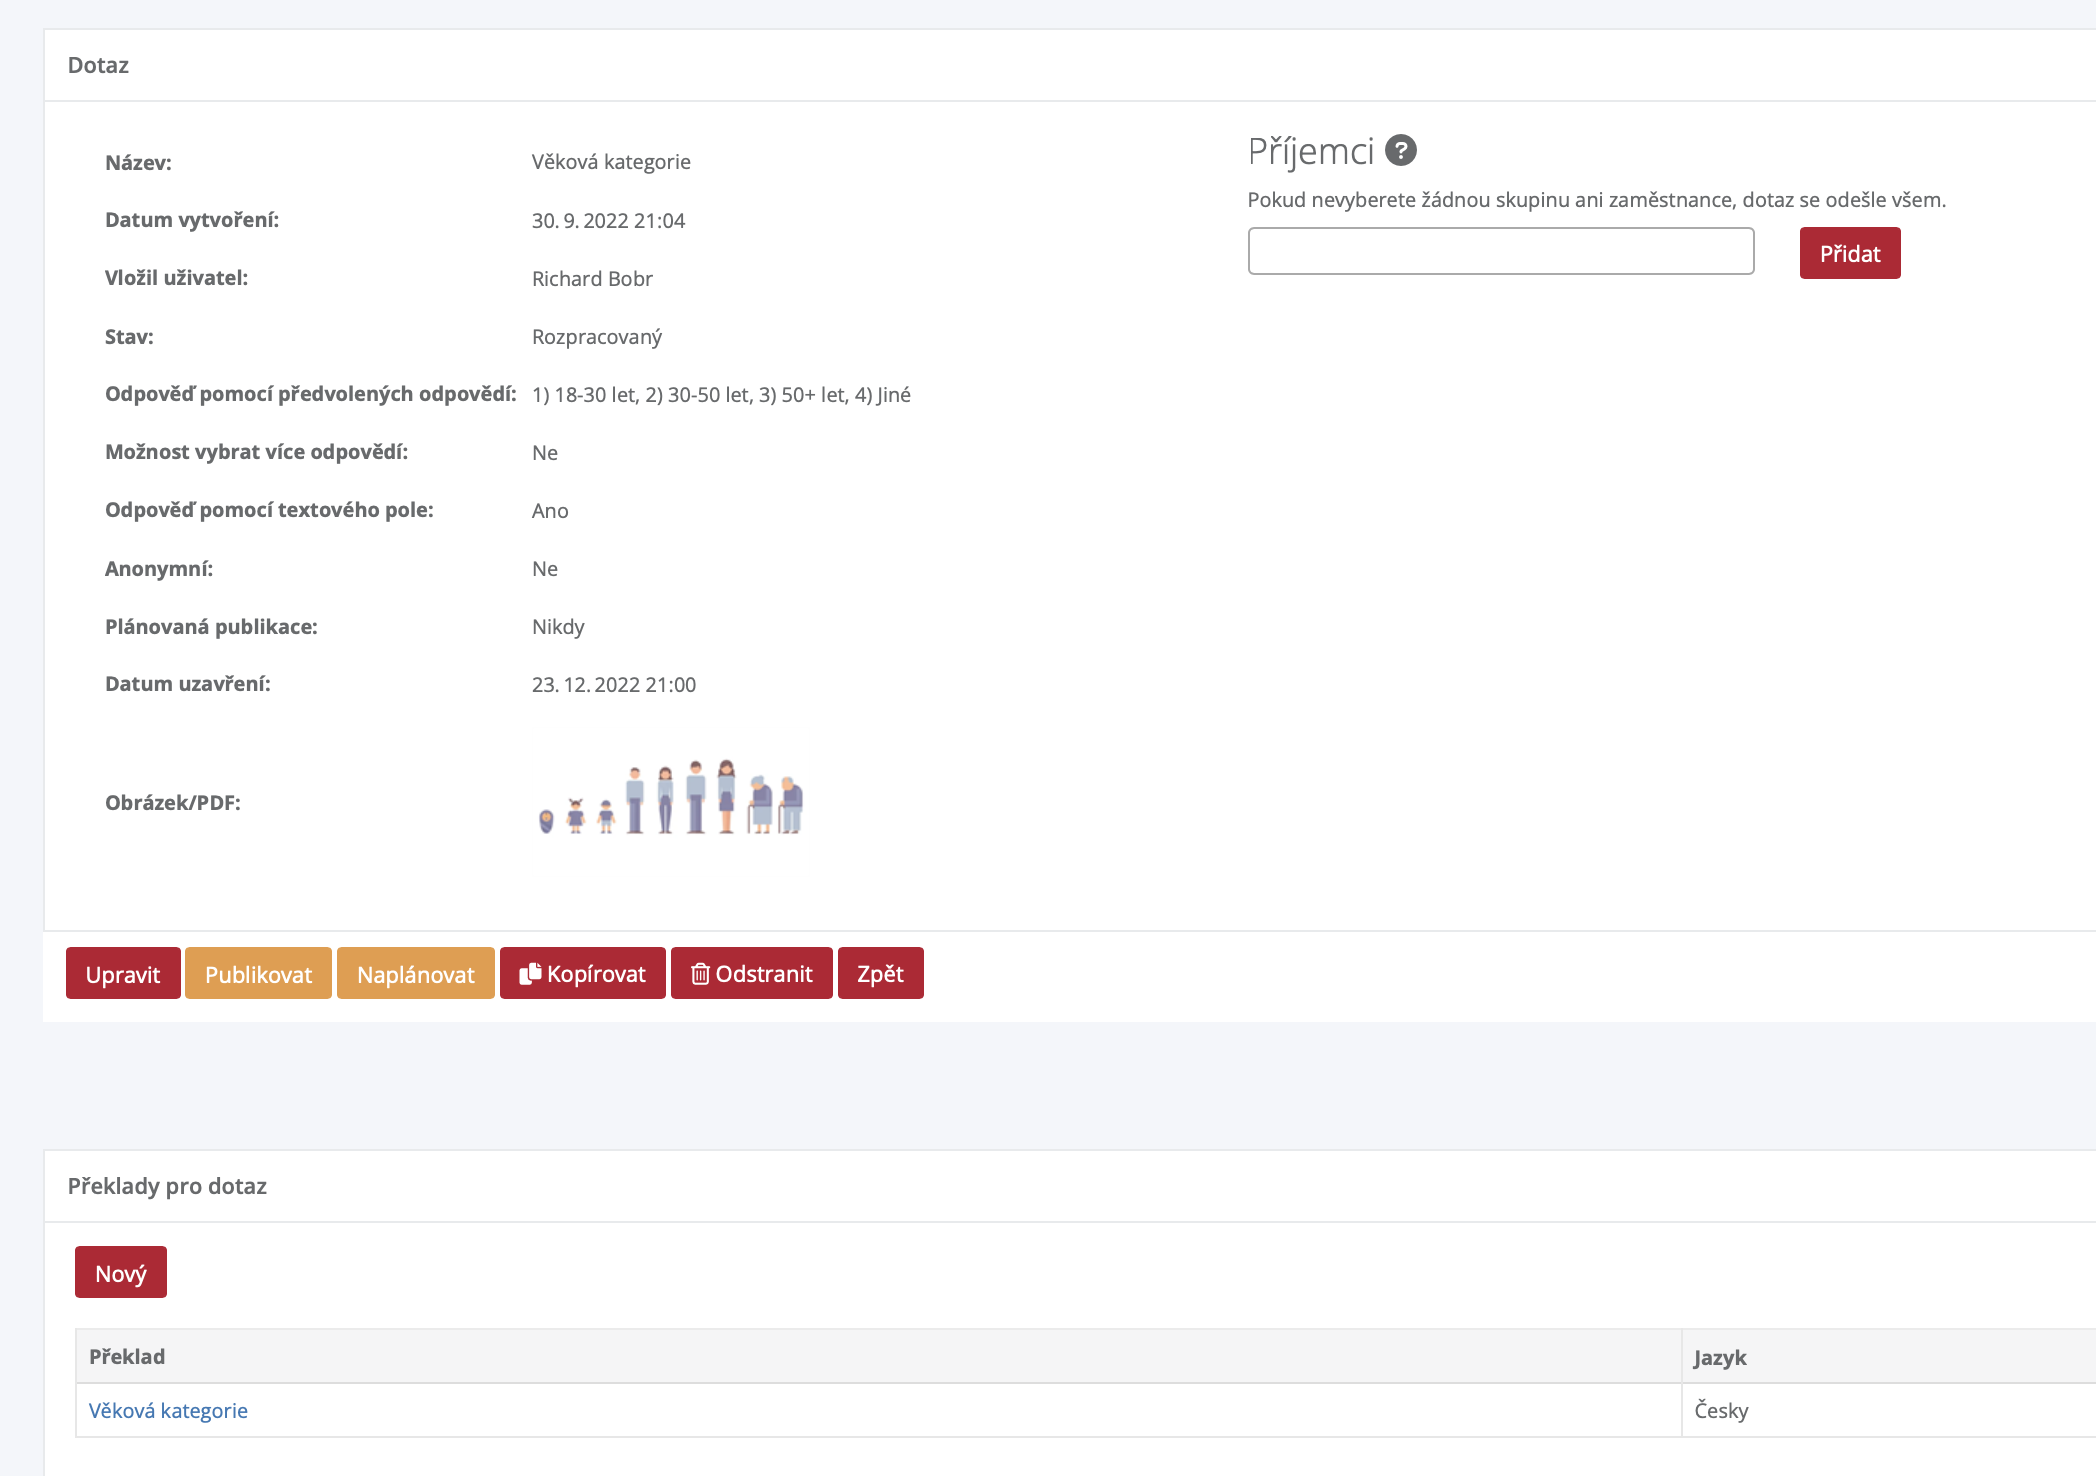
Task: Click the Příjemci section heading
Action: pos(1310,151)
